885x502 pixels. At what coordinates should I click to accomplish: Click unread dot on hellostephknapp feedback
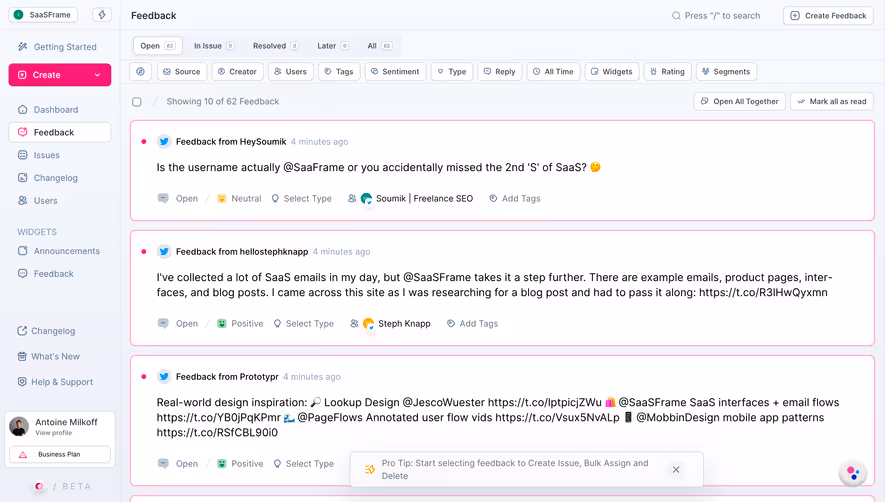[144, 252]
